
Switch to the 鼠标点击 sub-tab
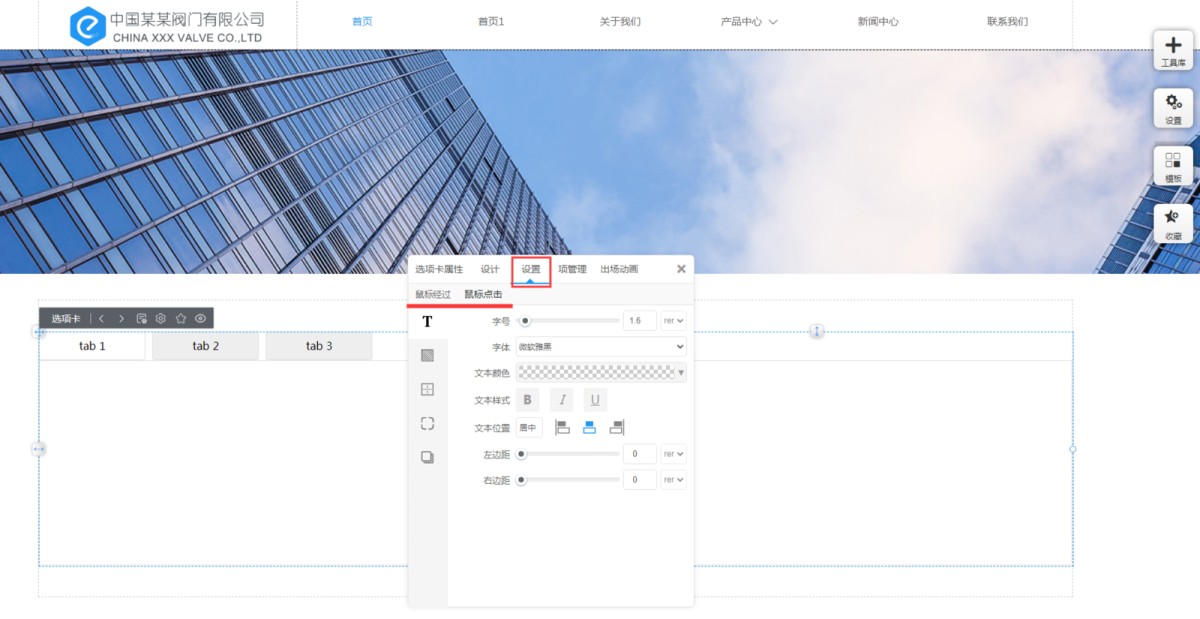point(483,294)
